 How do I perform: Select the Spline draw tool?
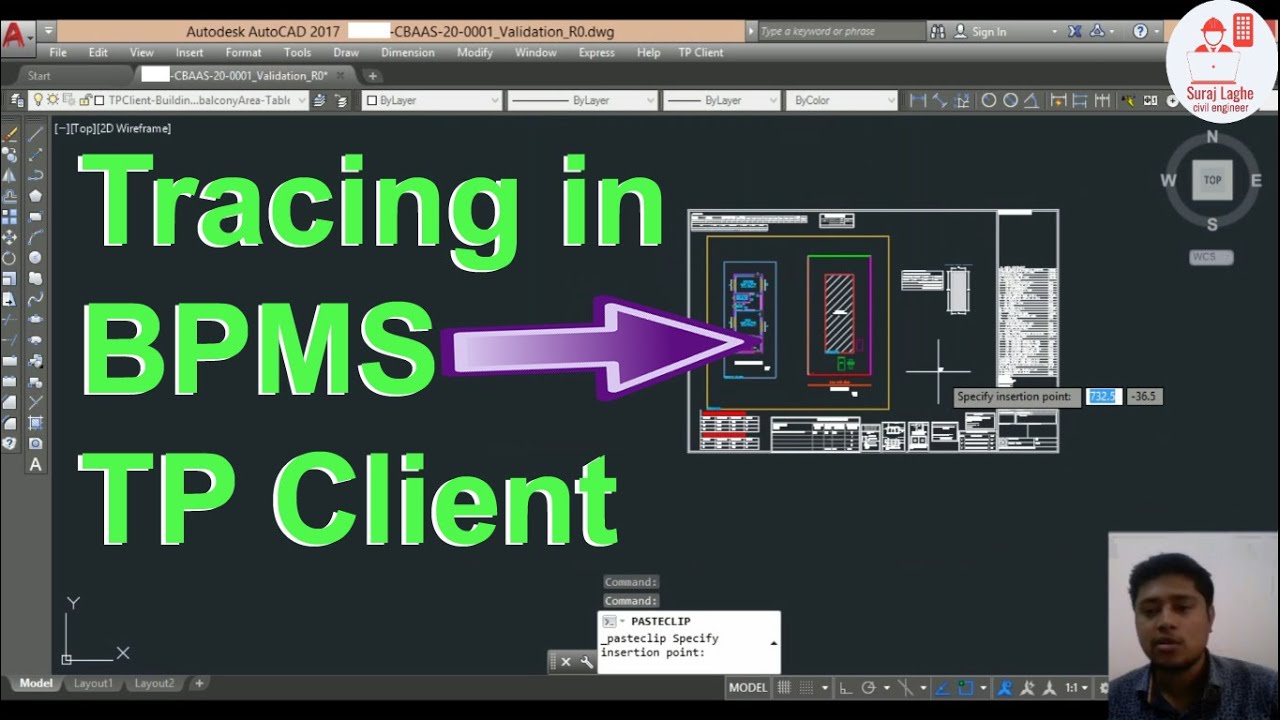(35, 299)
